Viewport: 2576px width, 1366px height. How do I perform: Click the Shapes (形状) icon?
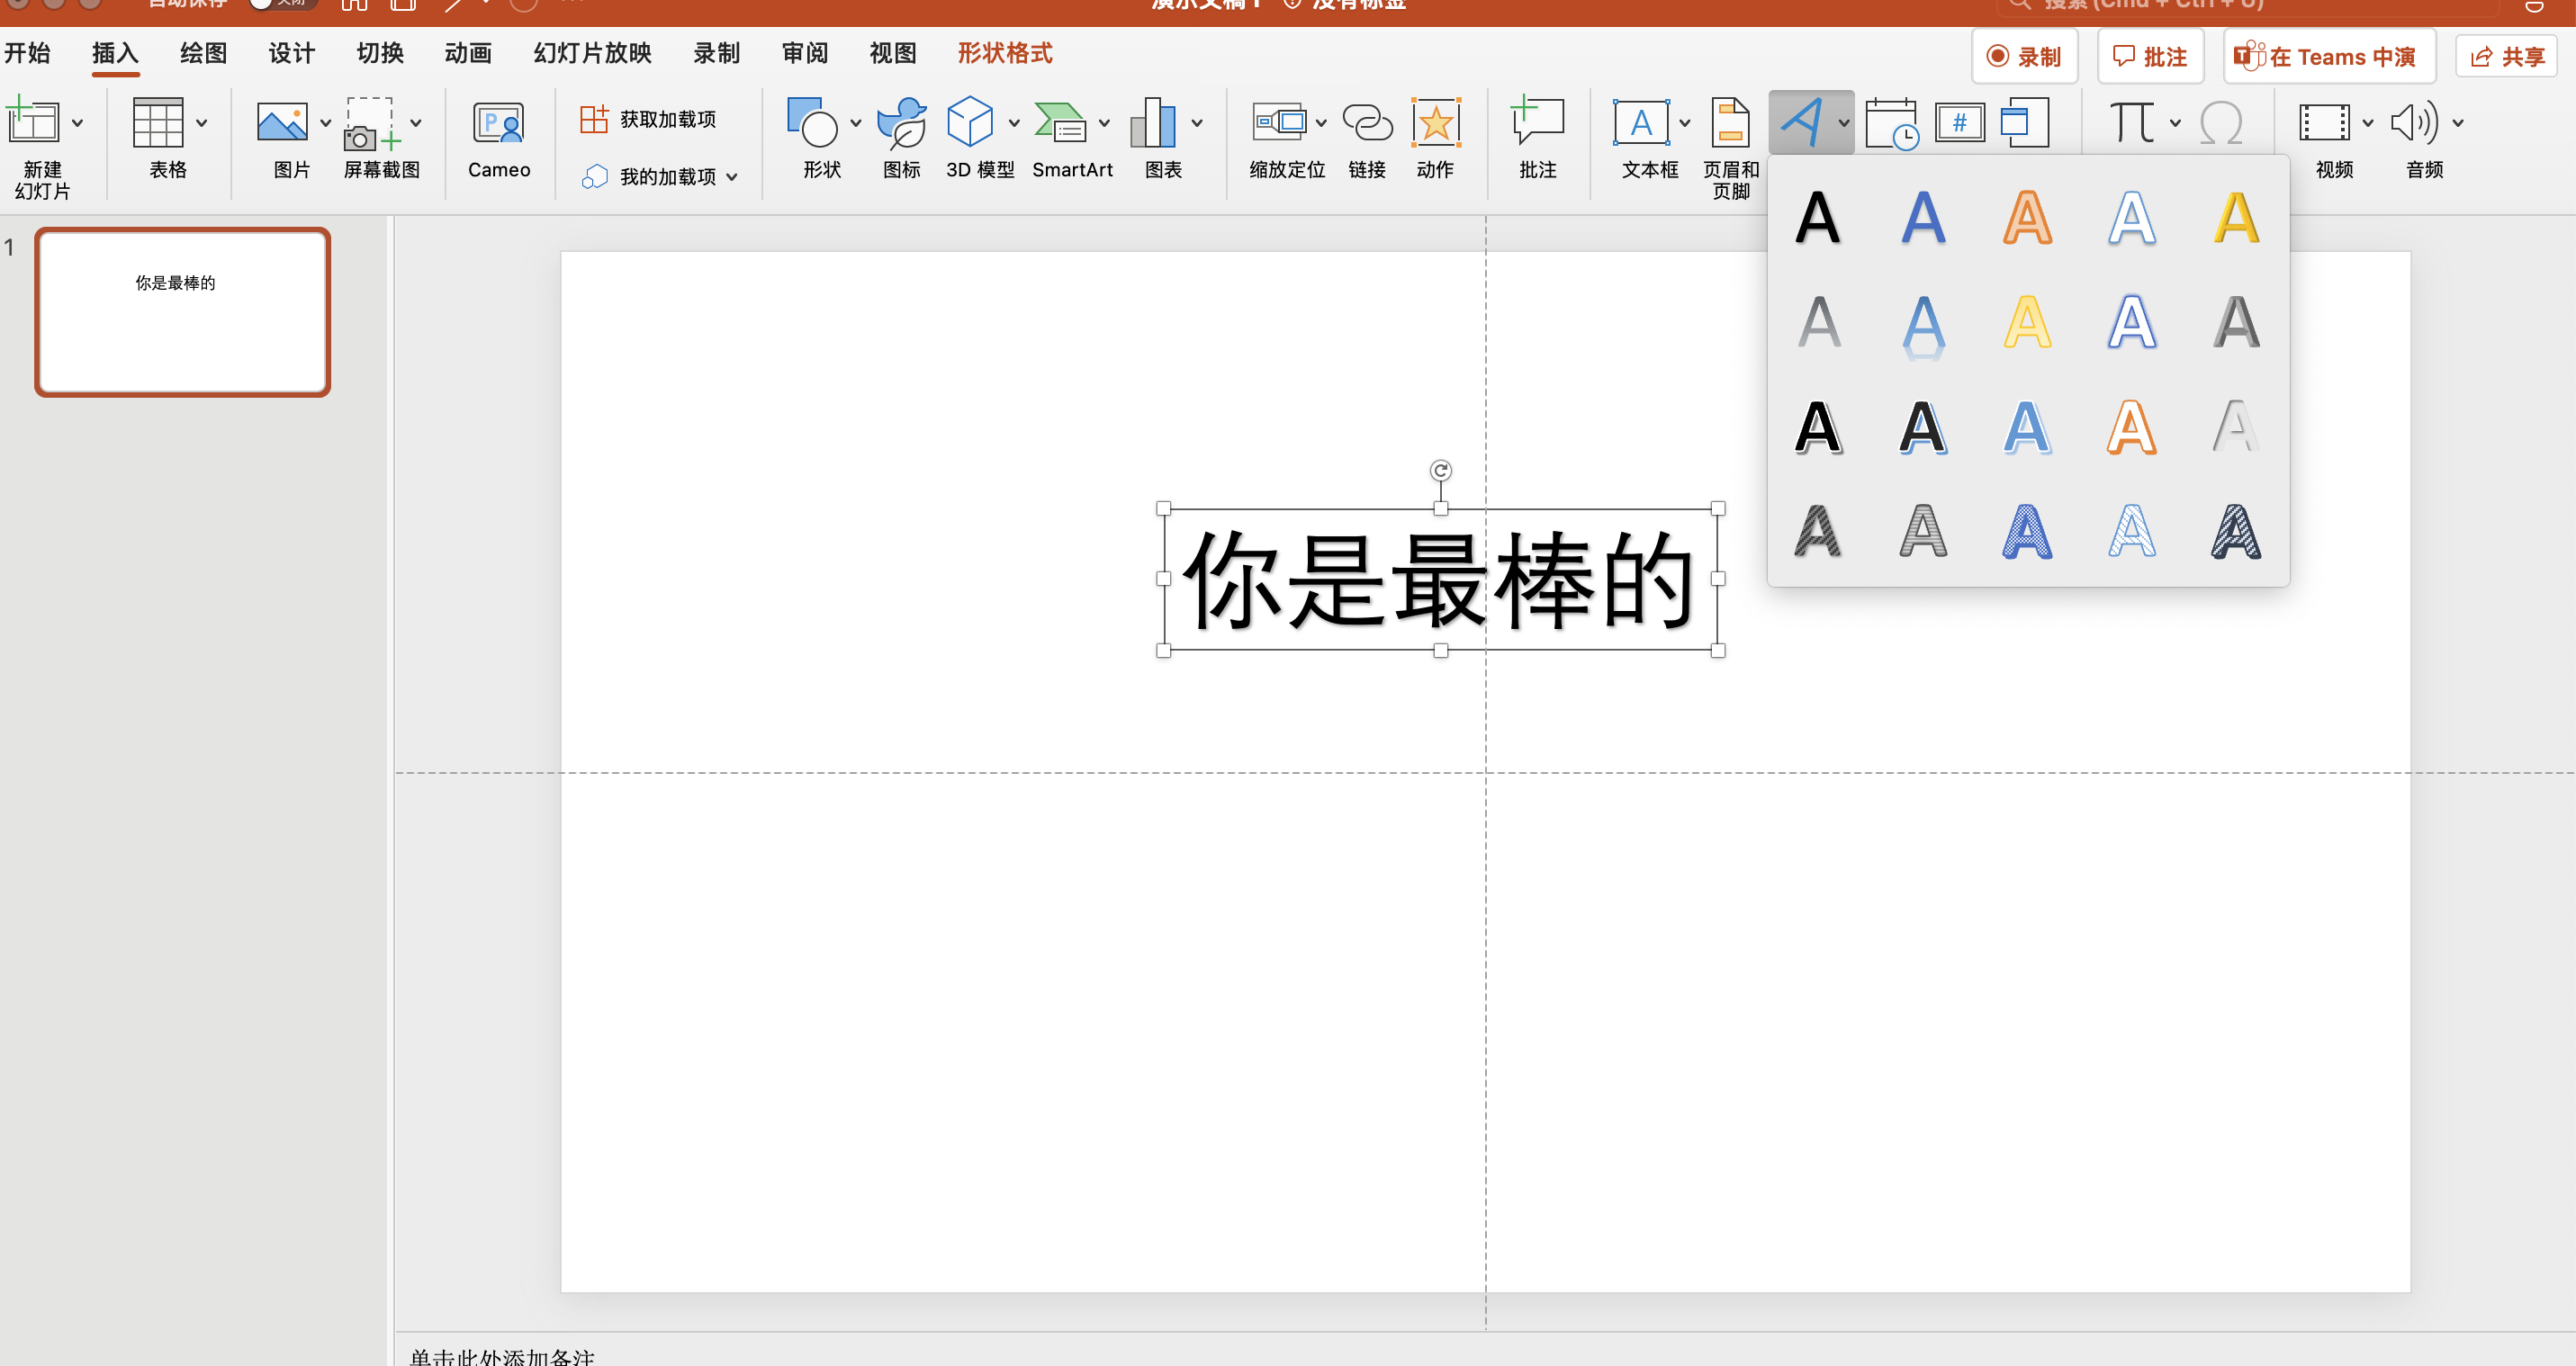click(812, 122)
